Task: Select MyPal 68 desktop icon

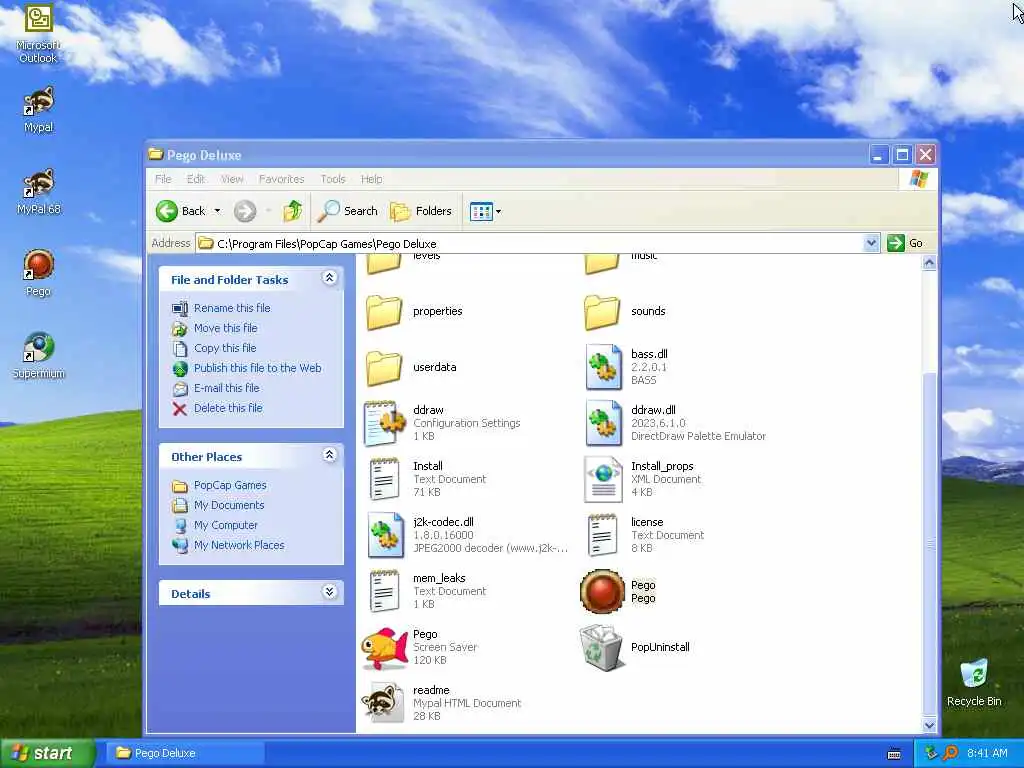Action: click(x=39, y=191)
